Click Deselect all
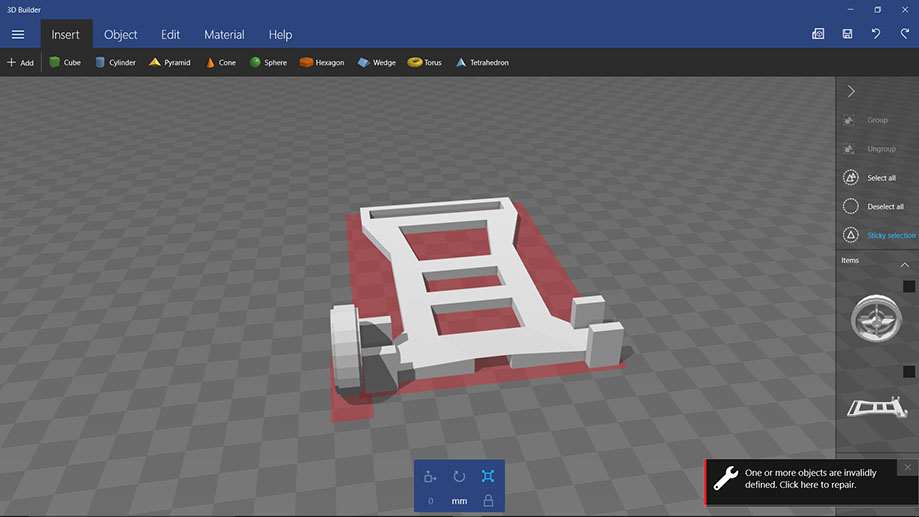Viewport: 919px width, 517px height. coord(873,206)
